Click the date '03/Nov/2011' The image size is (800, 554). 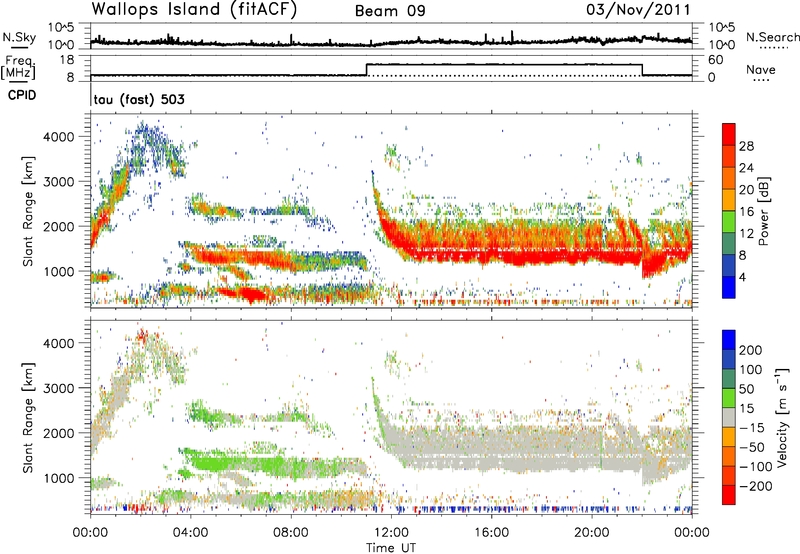click(x=638, y=10)
